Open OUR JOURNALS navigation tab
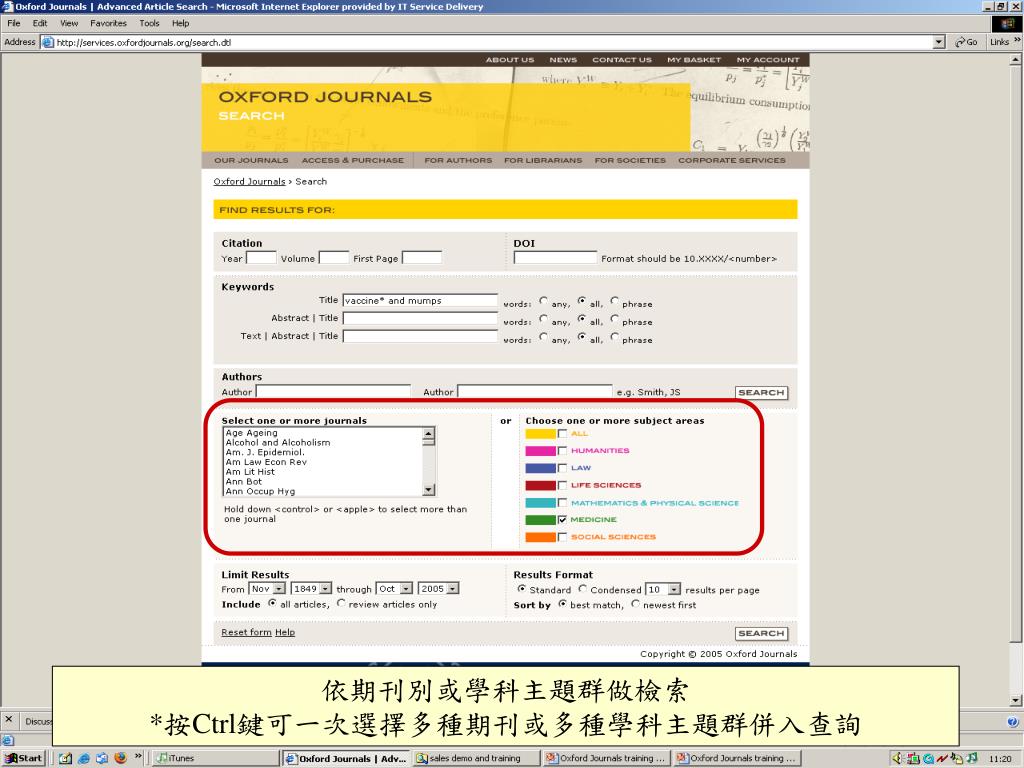This screenshot has width=1024, height=768. (x=251, y=160)
